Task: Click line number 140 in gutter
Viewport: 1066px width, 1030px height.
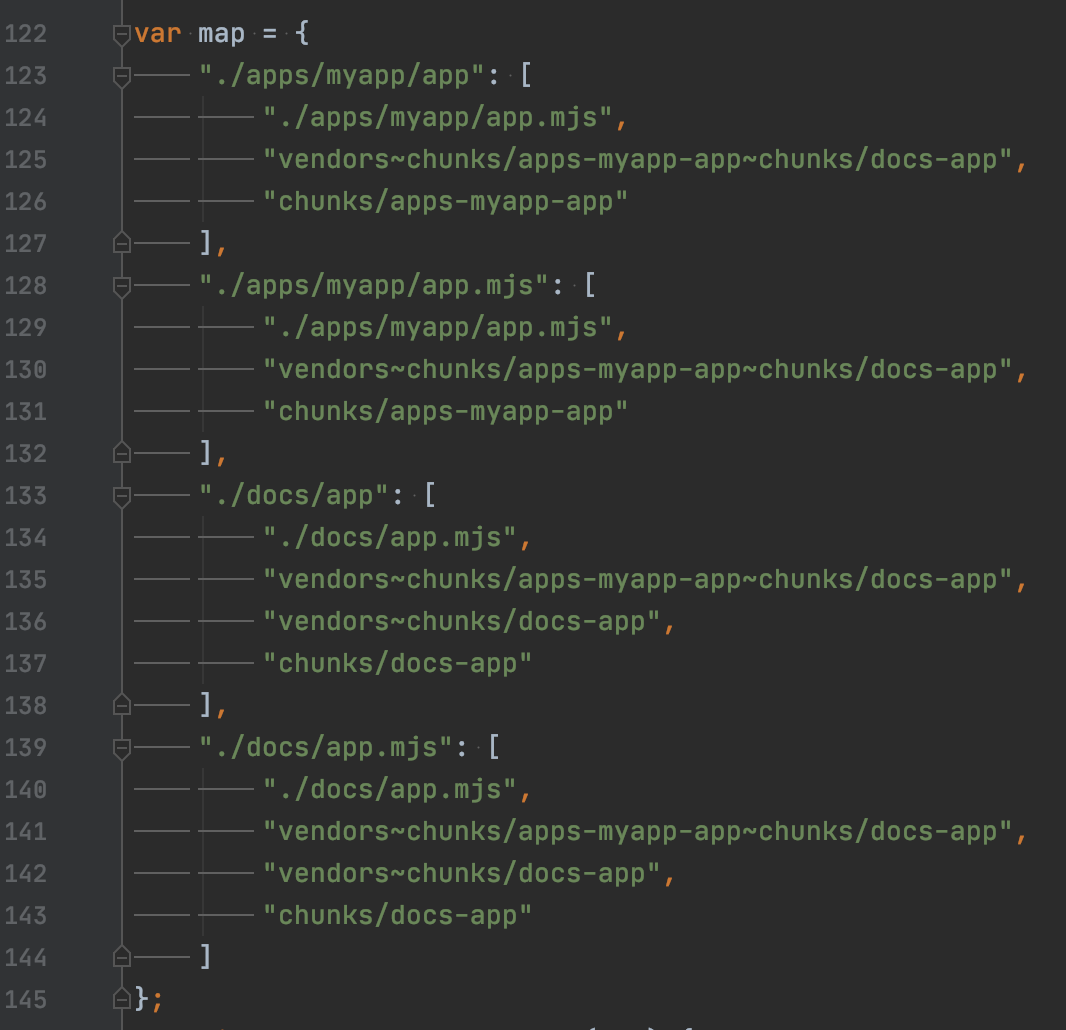Action: point(26,790)
